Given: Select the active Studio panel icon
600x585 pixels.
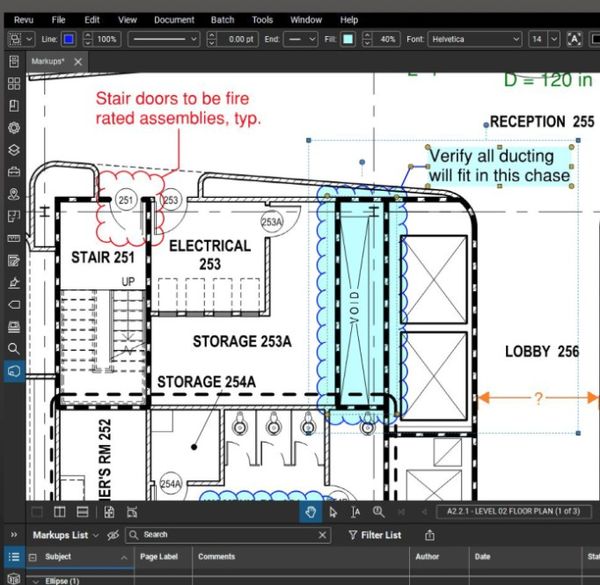Looking at the screenshot, I should point(14,371).
